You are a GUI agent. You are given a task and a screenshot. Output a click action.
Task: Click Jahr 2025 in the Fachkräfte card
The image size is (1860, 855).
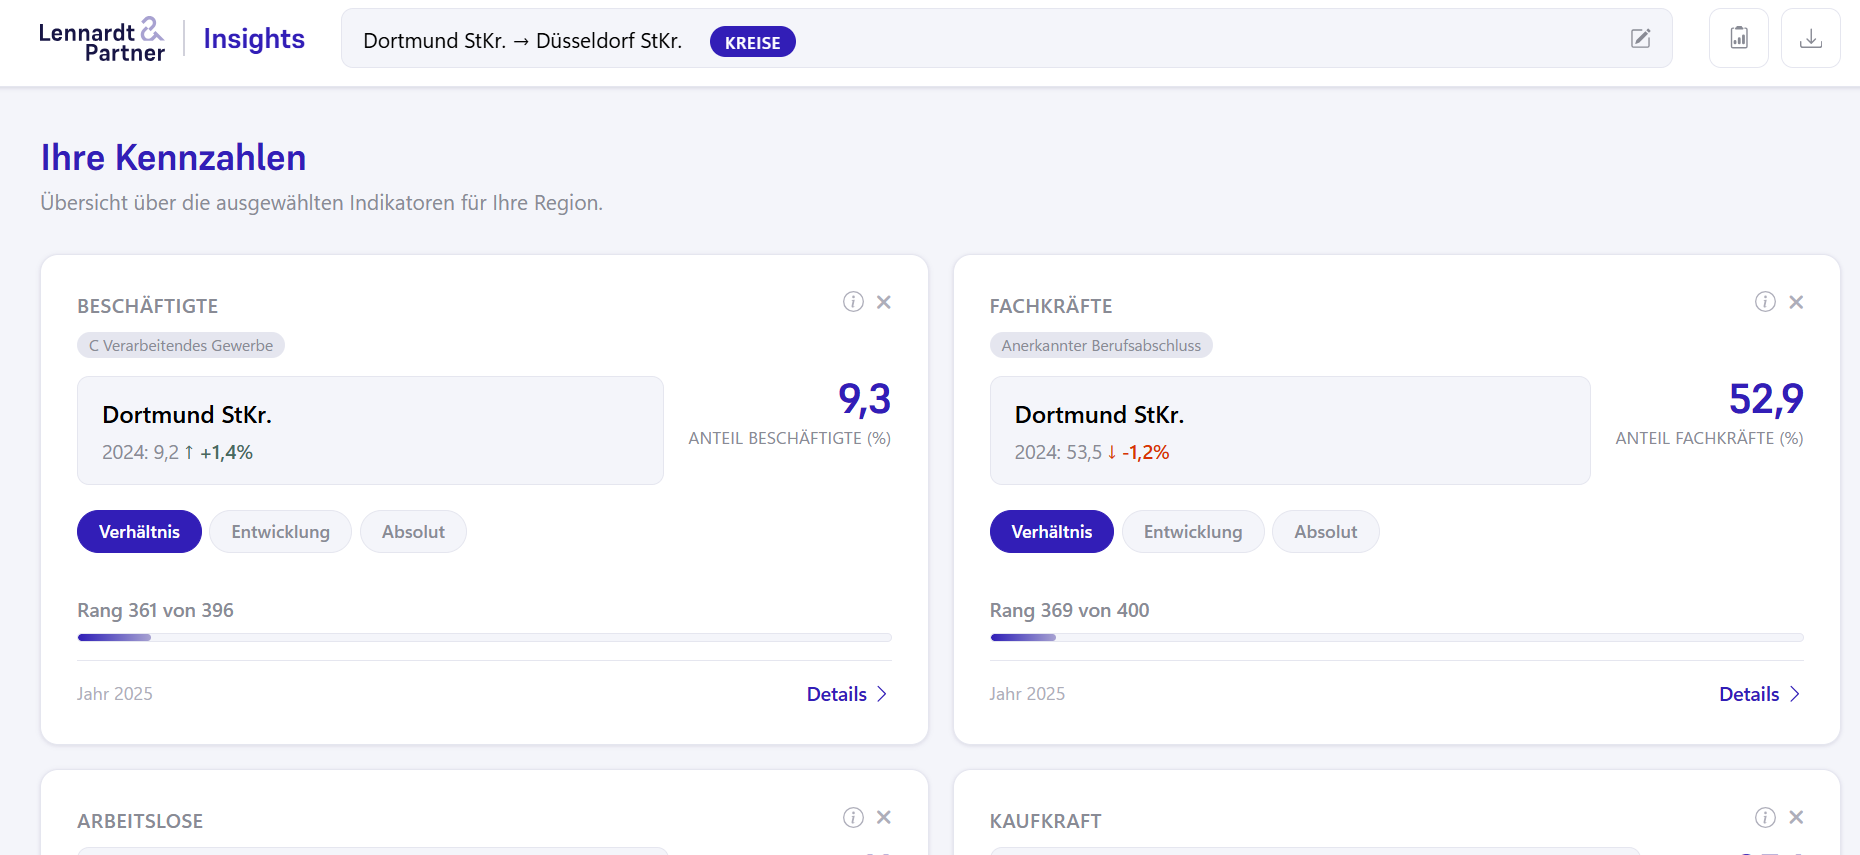click(1027, 694)
